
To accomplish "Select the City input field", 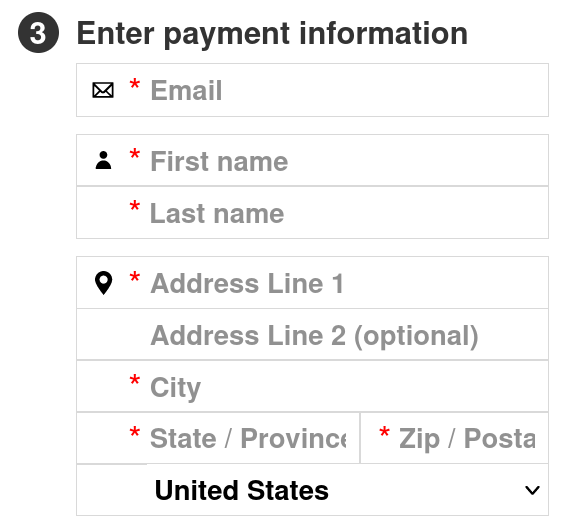I will click(312, 386).
